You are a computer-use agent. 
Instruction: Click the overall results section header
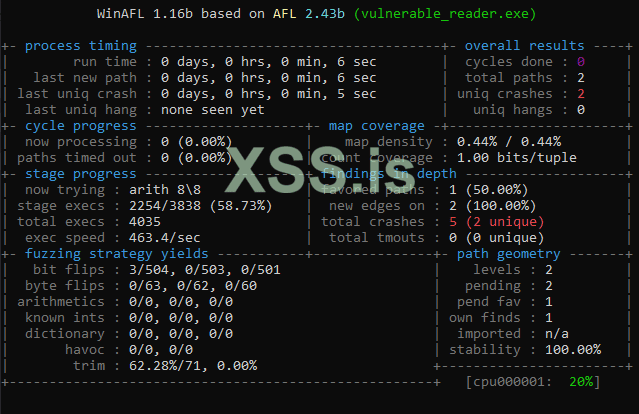coord(524,46)
